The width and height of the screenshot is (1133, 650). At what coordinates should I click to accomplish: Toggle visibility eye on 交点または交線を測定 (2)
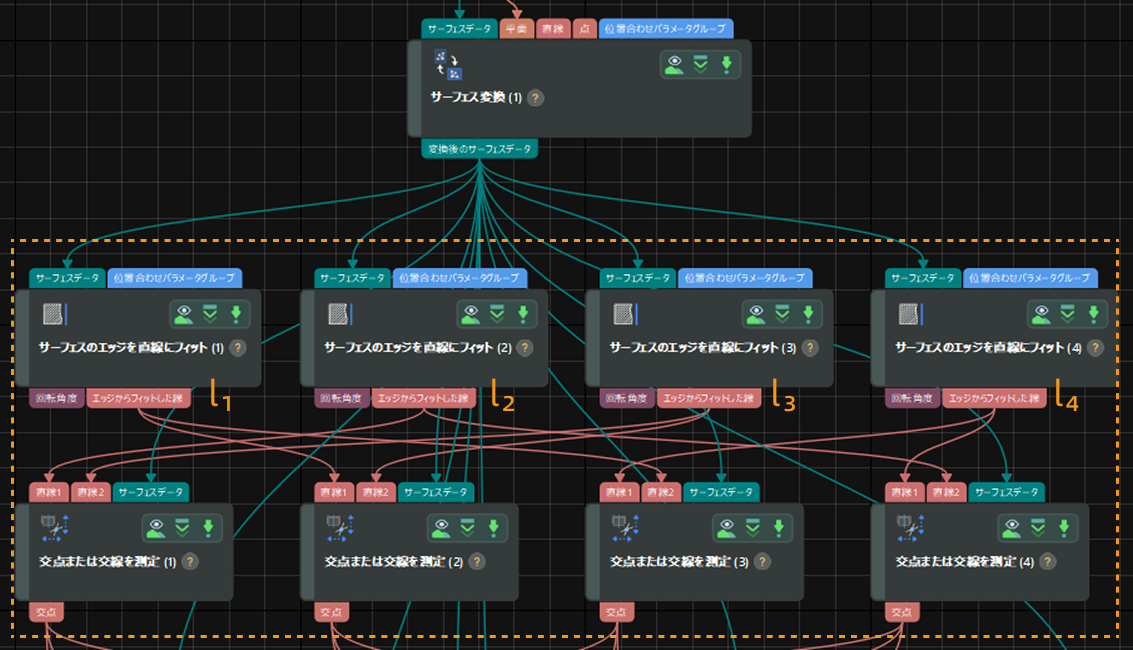point(441,528)
